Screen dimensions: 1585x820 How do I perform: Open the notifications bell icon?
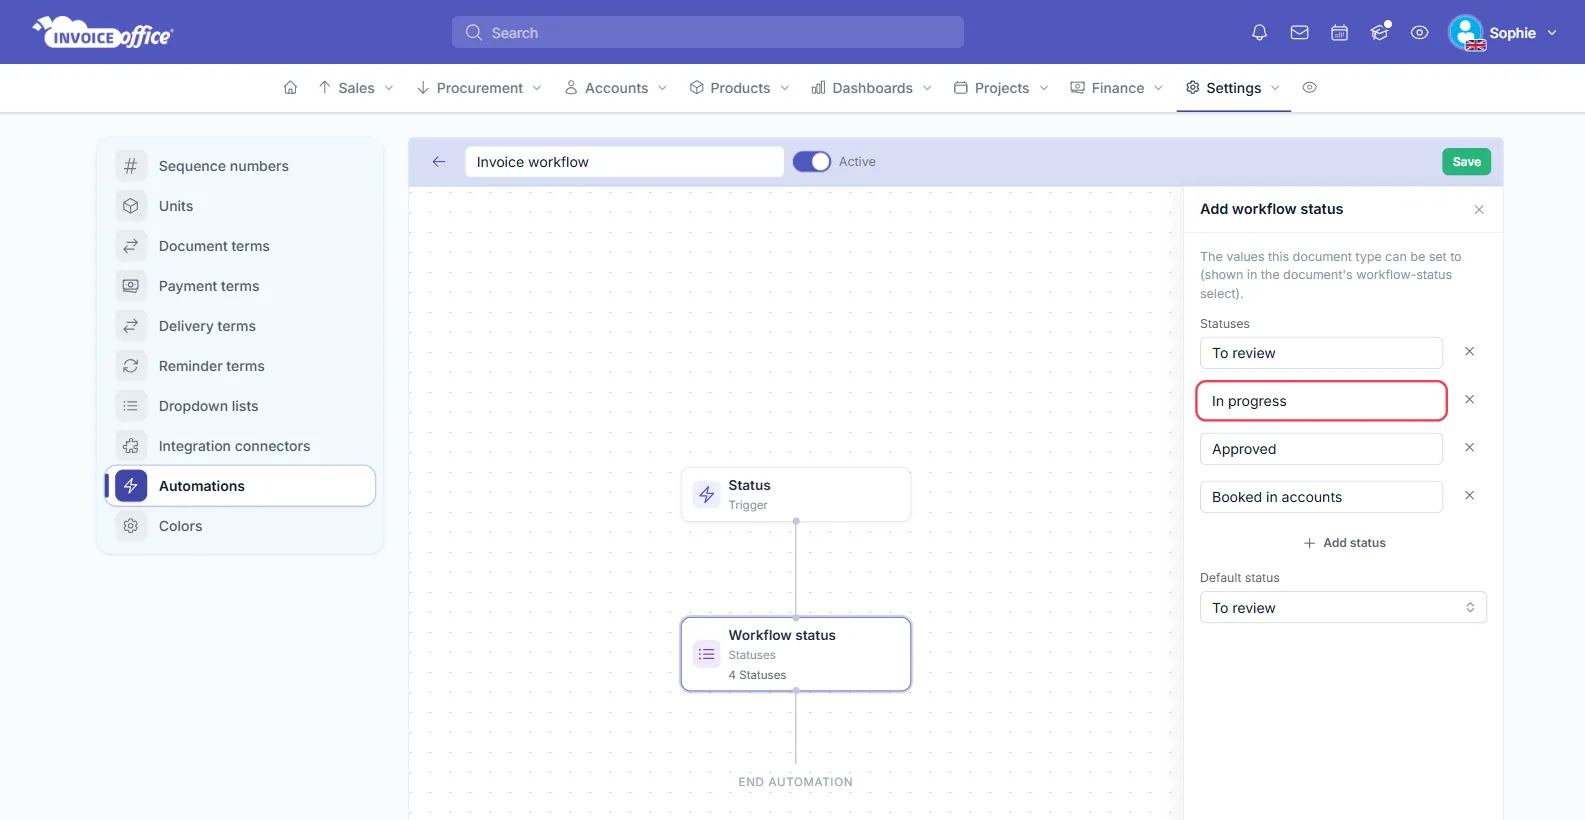tap(1259, 33)
